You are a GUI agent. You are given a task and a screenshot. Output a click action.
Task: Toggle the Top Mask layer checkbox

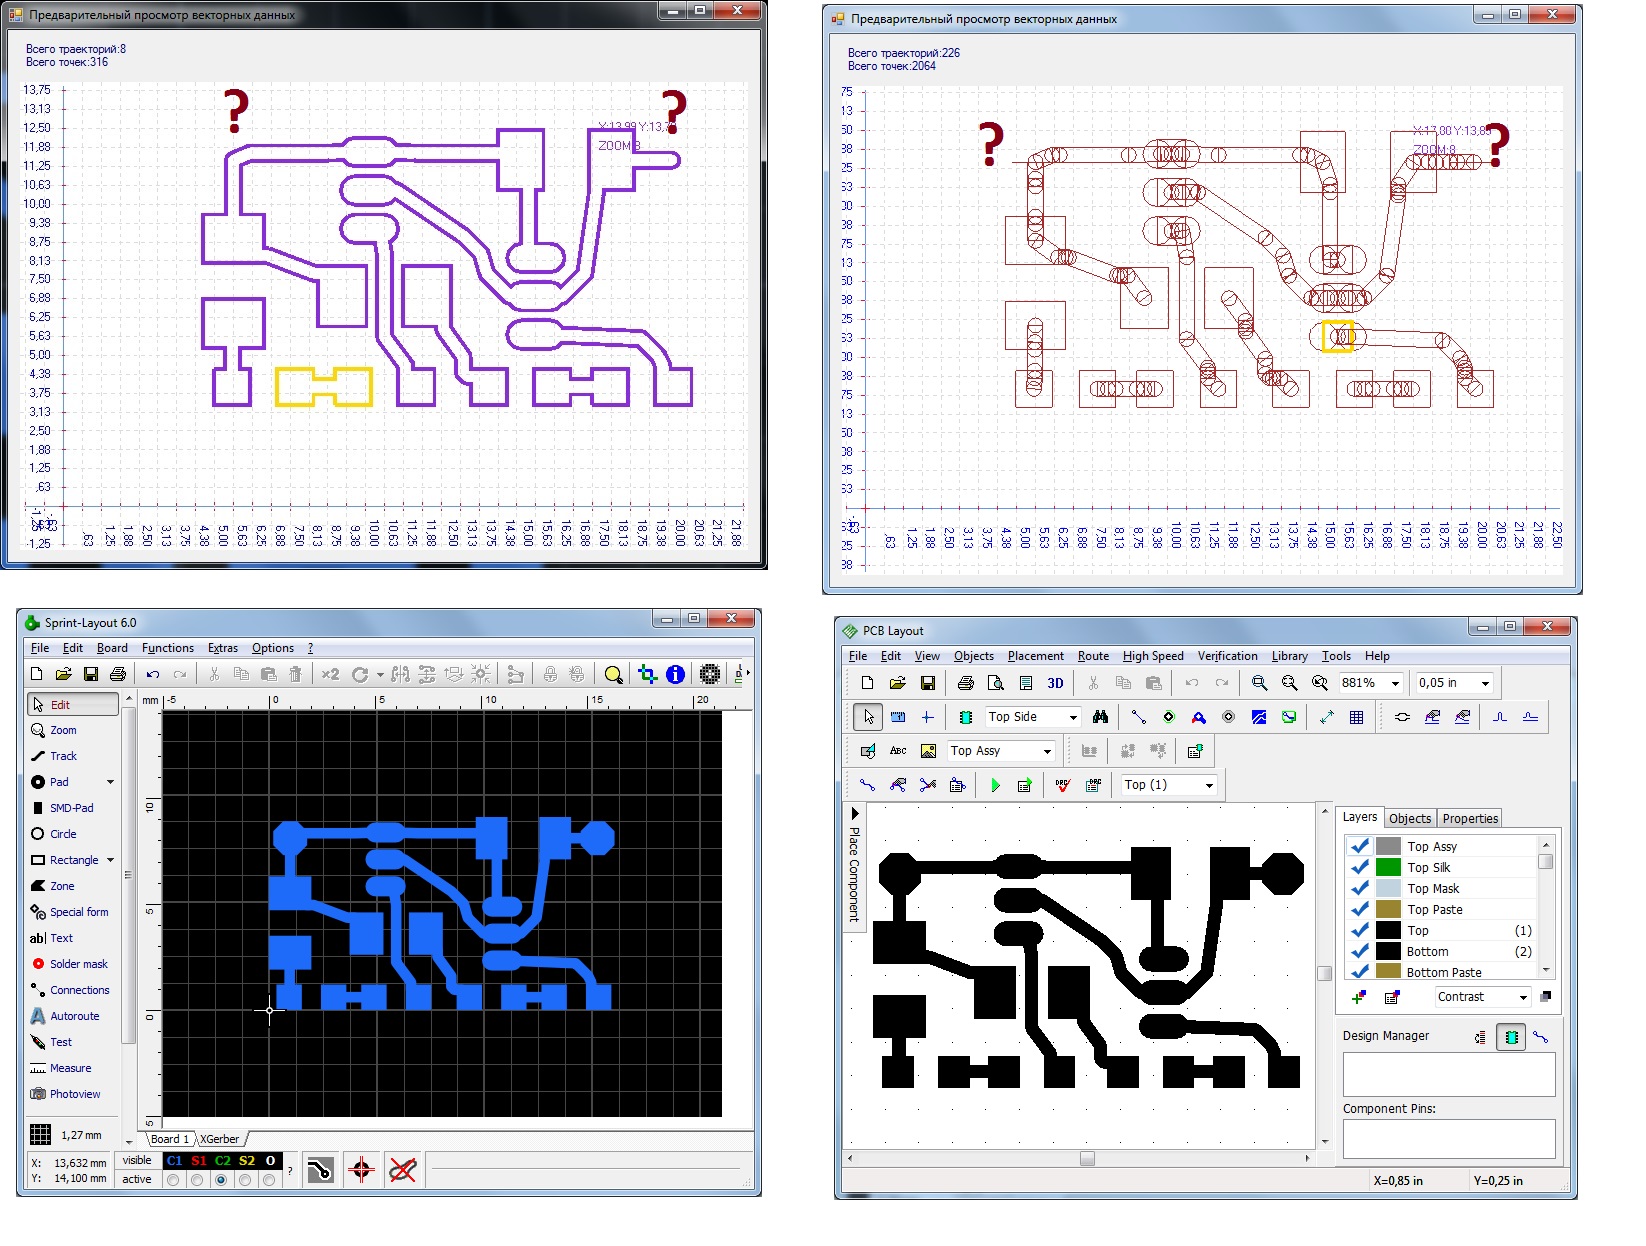point(1359,888)
